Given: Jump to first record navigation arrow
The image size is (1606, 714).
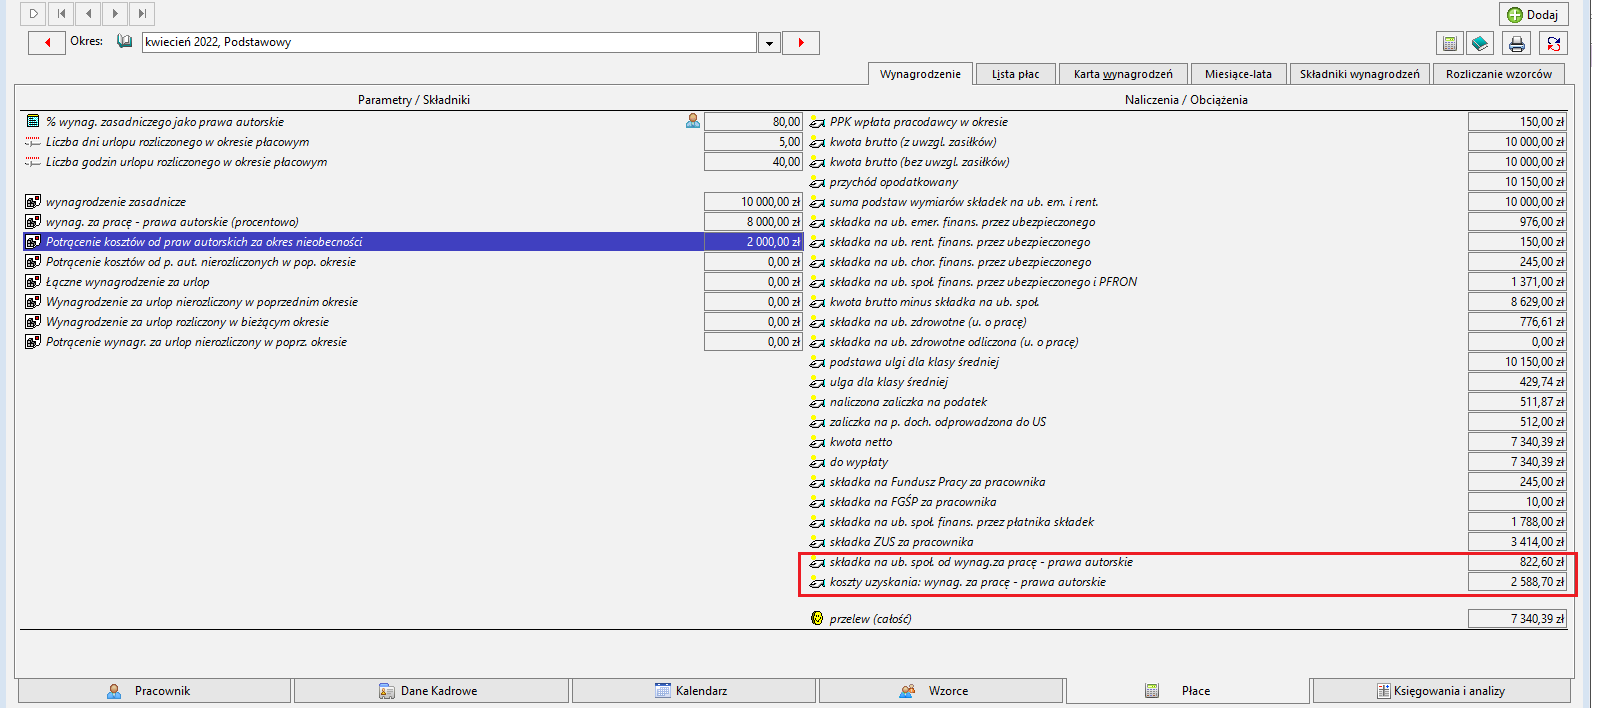Looking at the screenshot, I should click(61, 14).
